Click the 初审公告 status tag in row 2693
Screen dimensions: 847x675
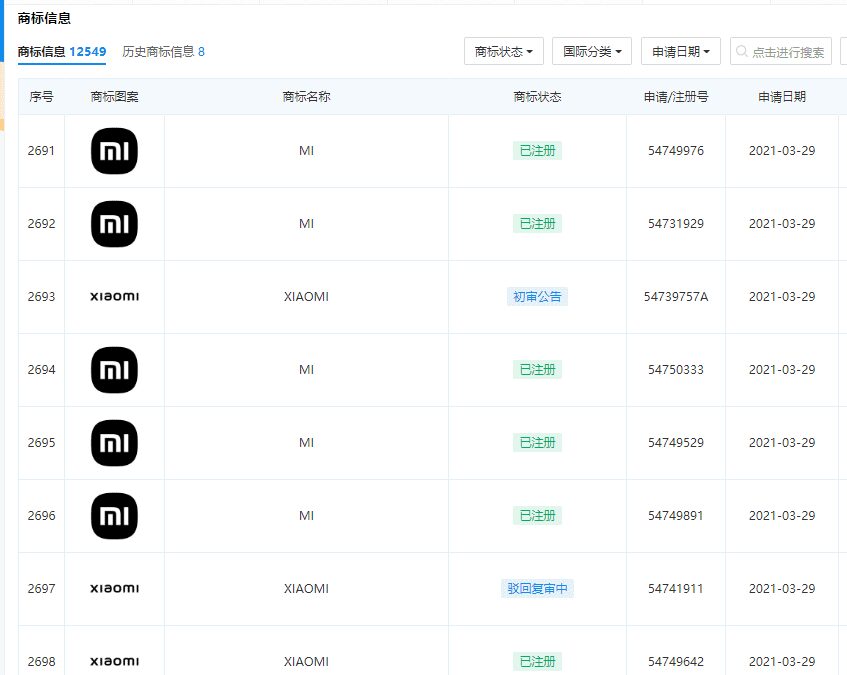pos(537,297)
